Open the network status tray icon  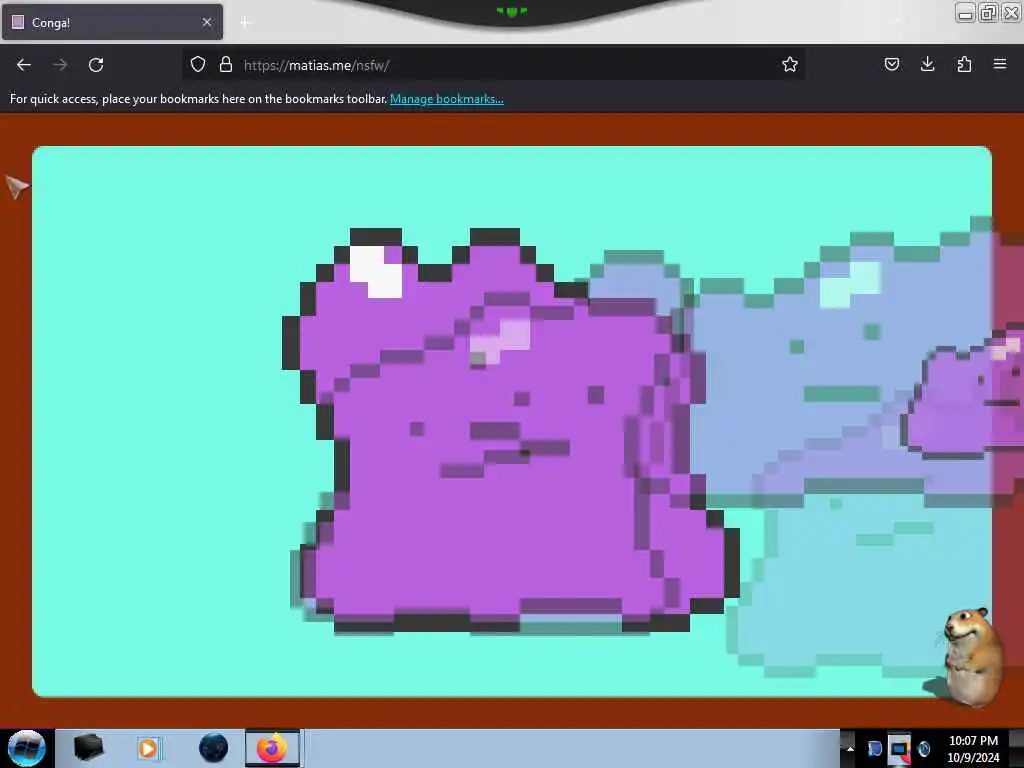(900, 748)
